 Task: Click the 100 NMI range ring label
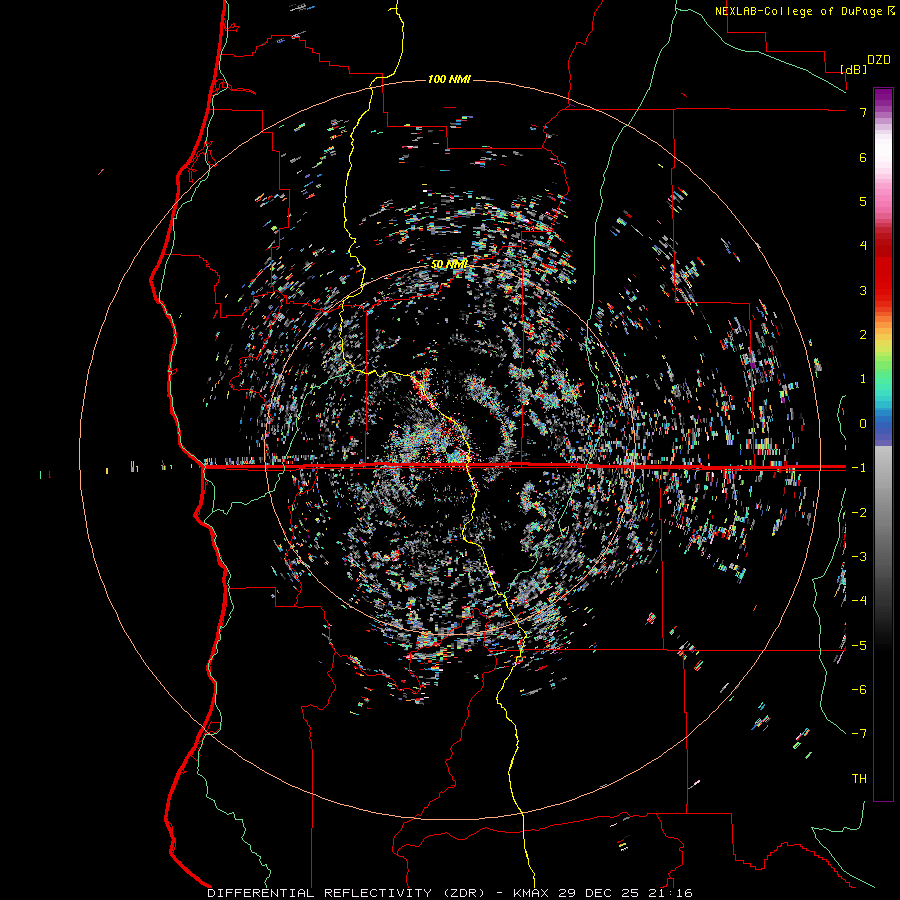pyautogui.click(x=449, y=79)
